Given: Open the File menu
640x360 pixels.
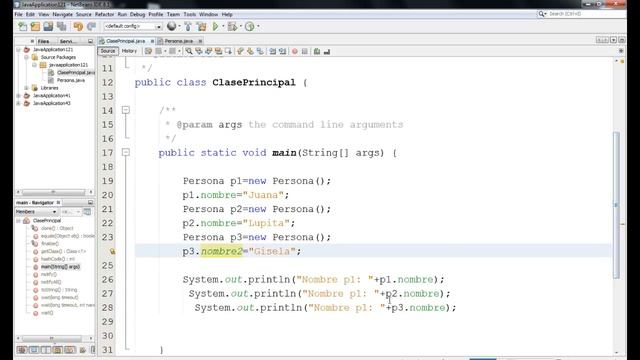Looking at the screenshot, I should pos(19,14).
